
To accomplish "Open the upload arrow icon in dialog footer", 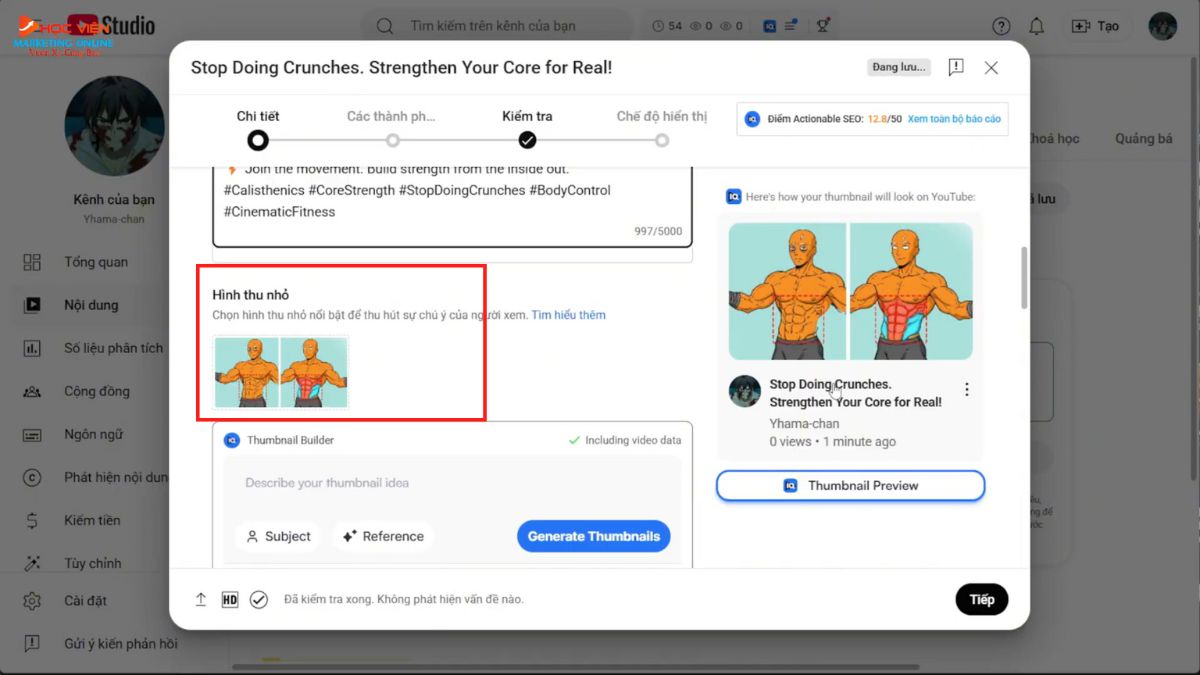I will coord(199,599).
